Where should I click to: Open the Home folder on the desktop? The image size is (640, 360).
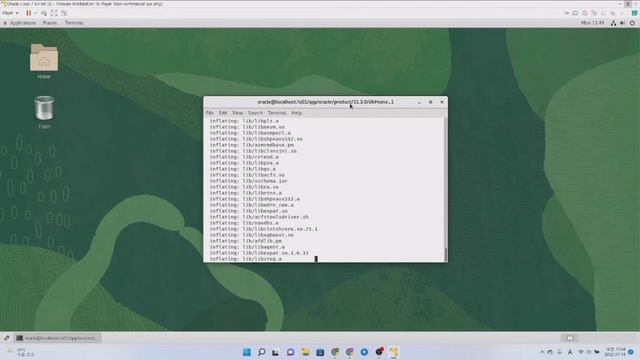pyautogui.click(x=44, y=60)
